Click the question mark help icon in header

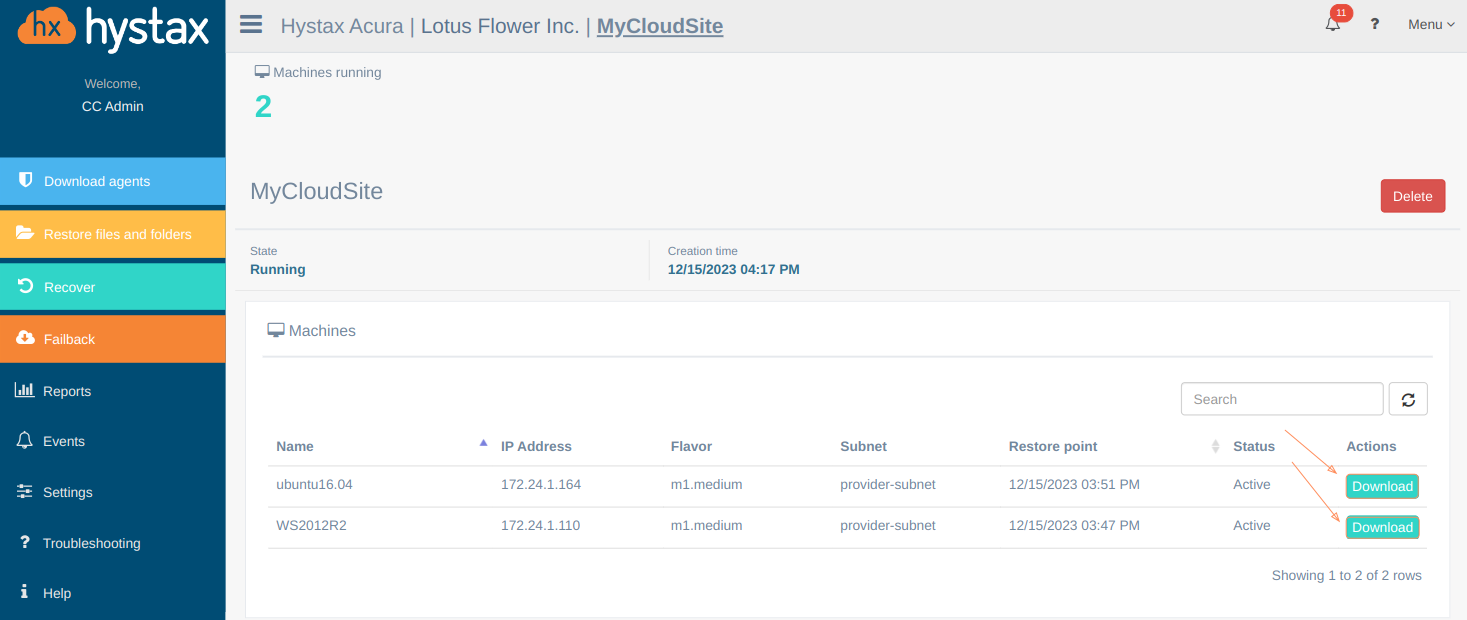1375,24
